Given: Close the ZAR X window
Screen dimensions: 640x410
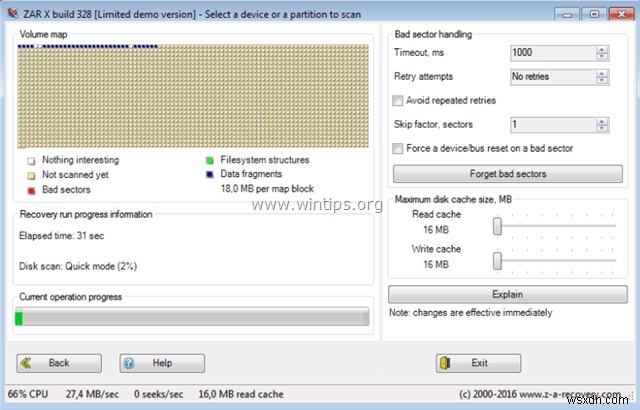Looking at the screenshot, I should tap(621, 14).
